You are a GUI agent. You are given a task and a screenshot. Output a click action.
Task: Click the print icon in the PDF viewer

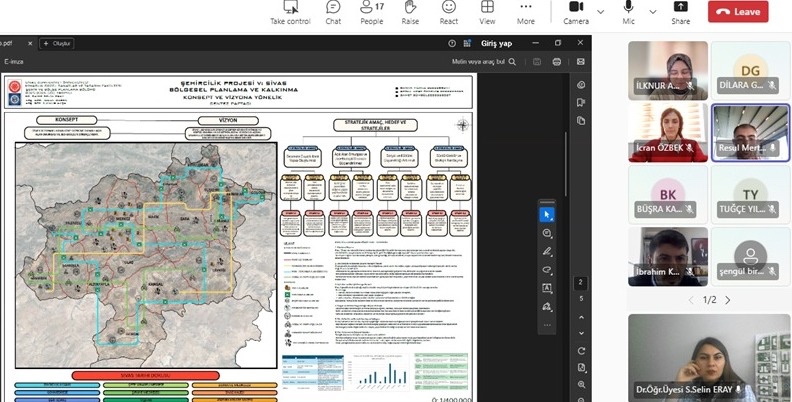tap(556, 61)
